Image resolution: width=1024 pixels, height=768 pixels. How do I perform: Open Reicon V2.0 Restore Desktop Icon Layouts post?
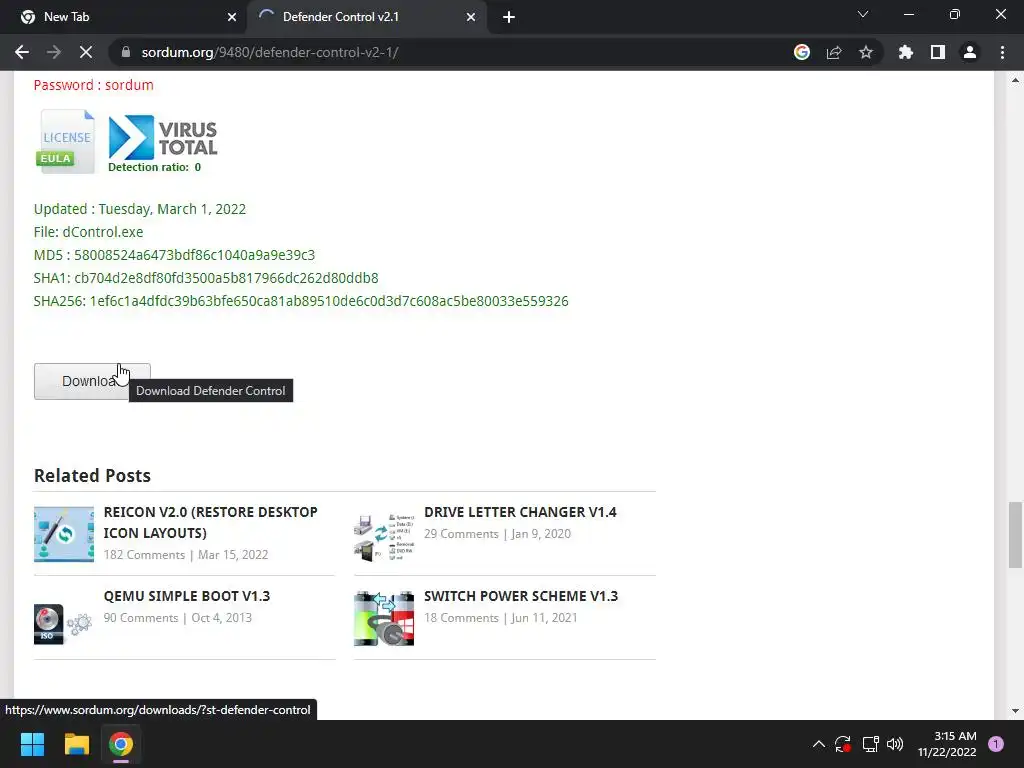(x=210, y=522)
